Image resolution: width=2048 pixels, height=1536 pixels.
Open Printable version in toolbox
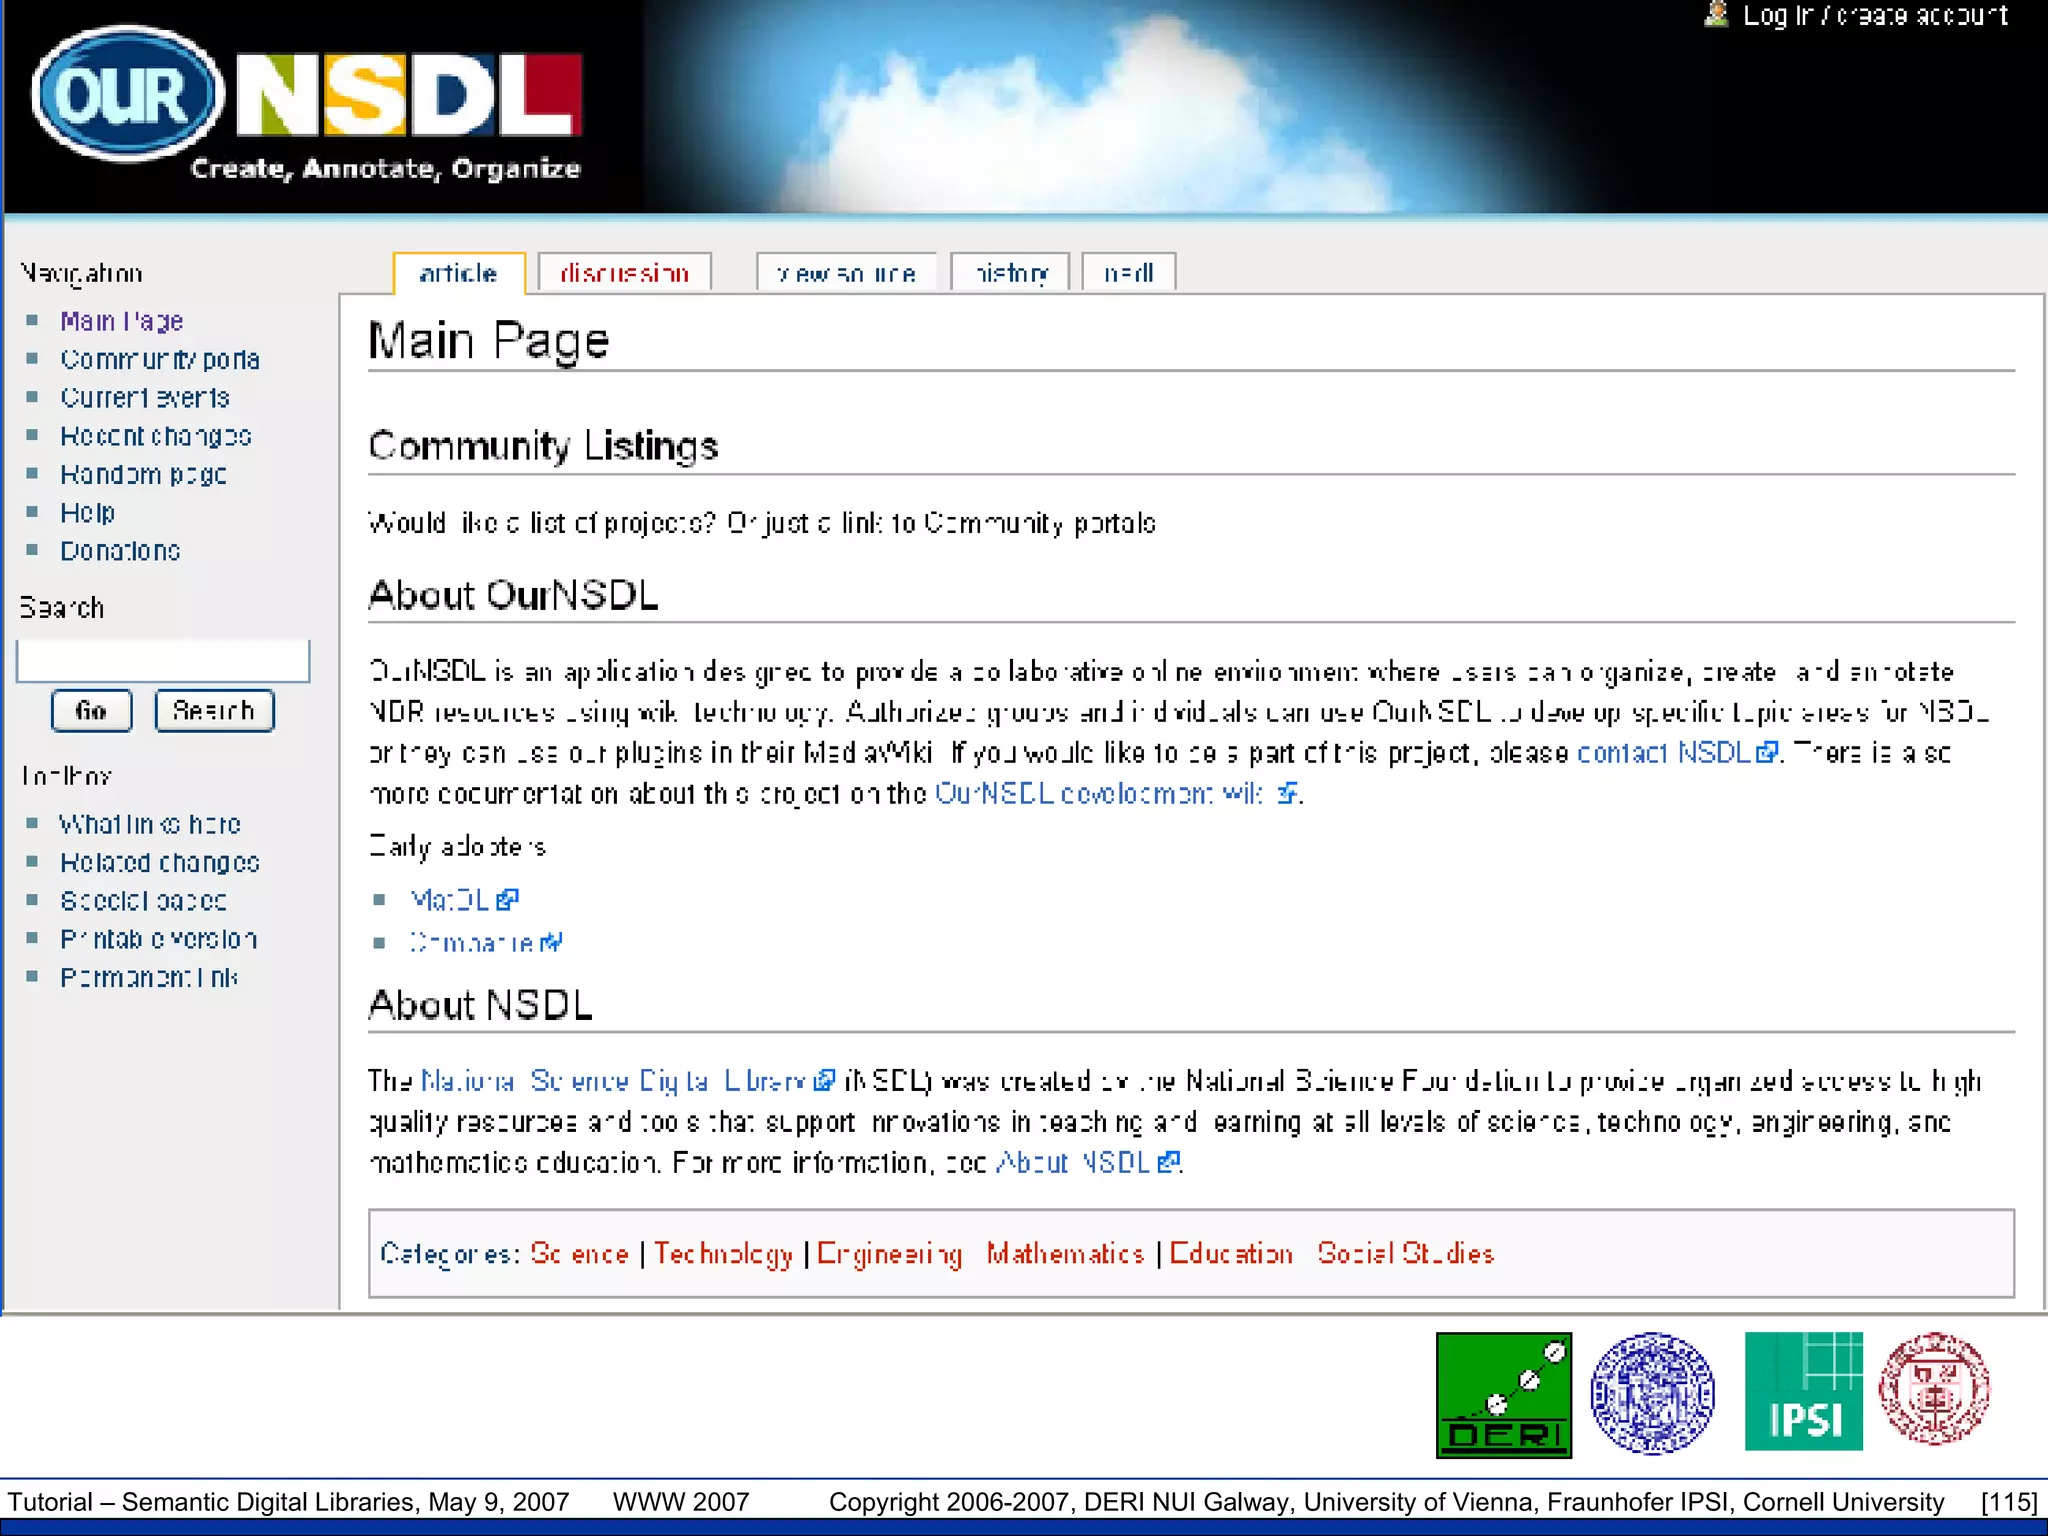click(x=158, y=939)
